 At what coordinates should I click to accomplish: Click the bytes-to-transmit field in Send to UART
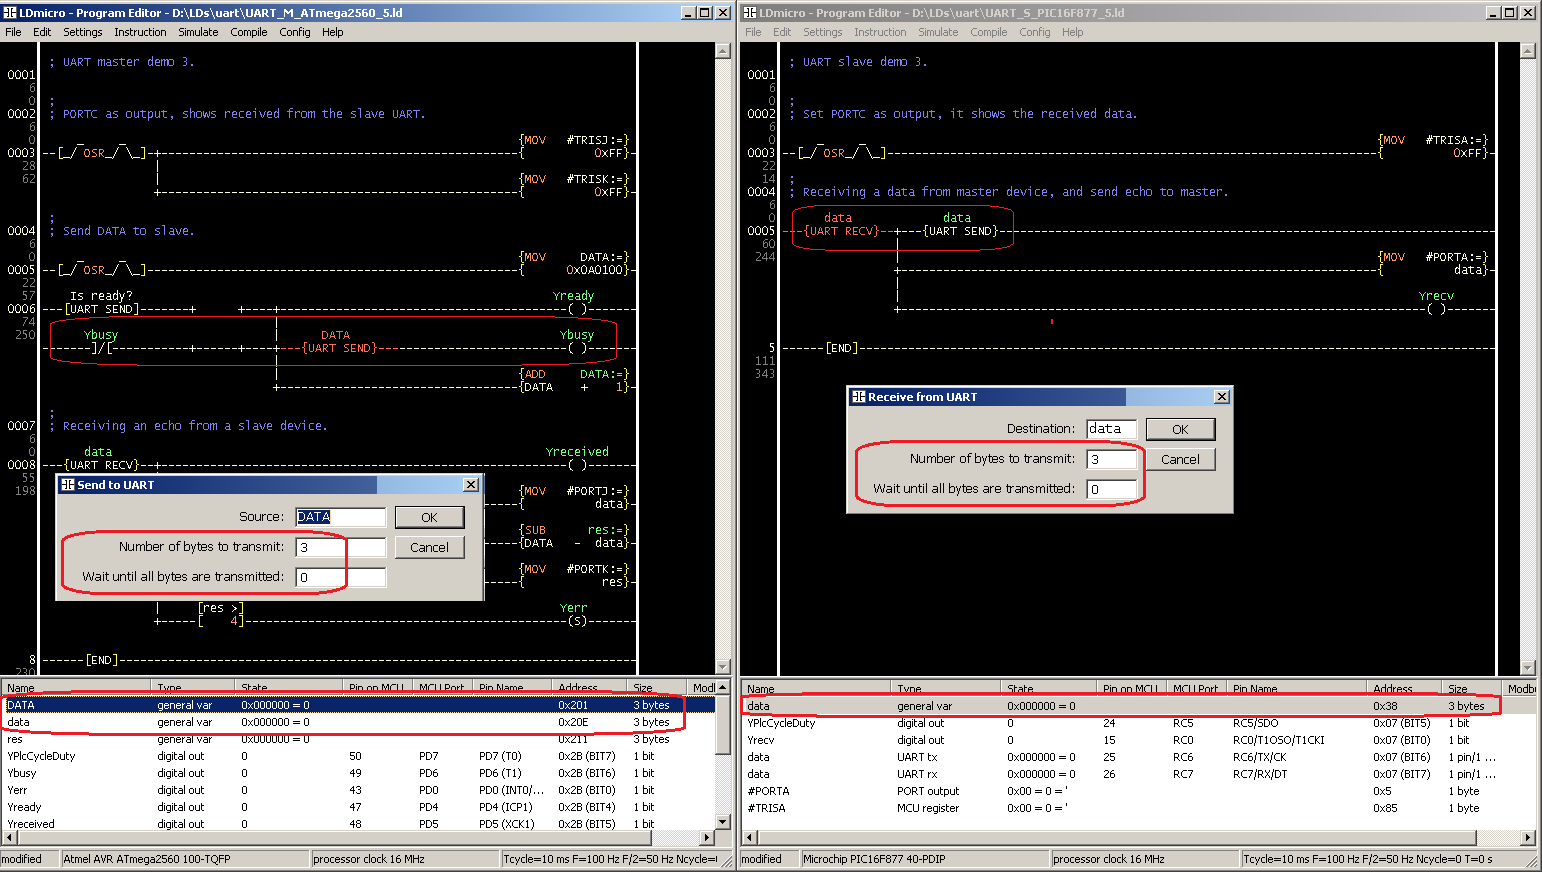pos(340,547)
